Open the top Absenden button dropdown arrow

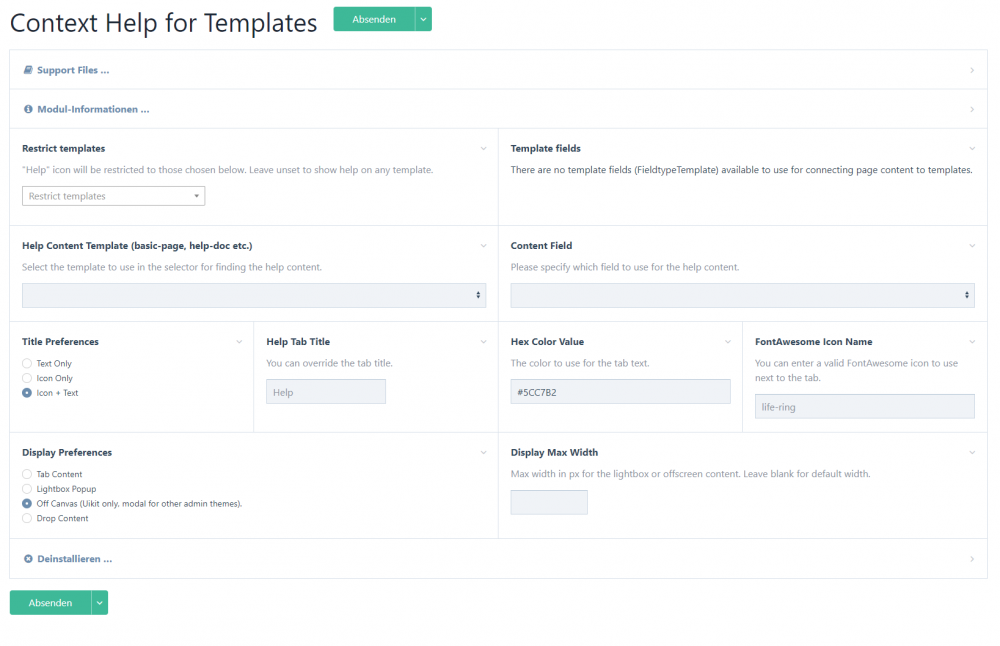pos(423,19)
